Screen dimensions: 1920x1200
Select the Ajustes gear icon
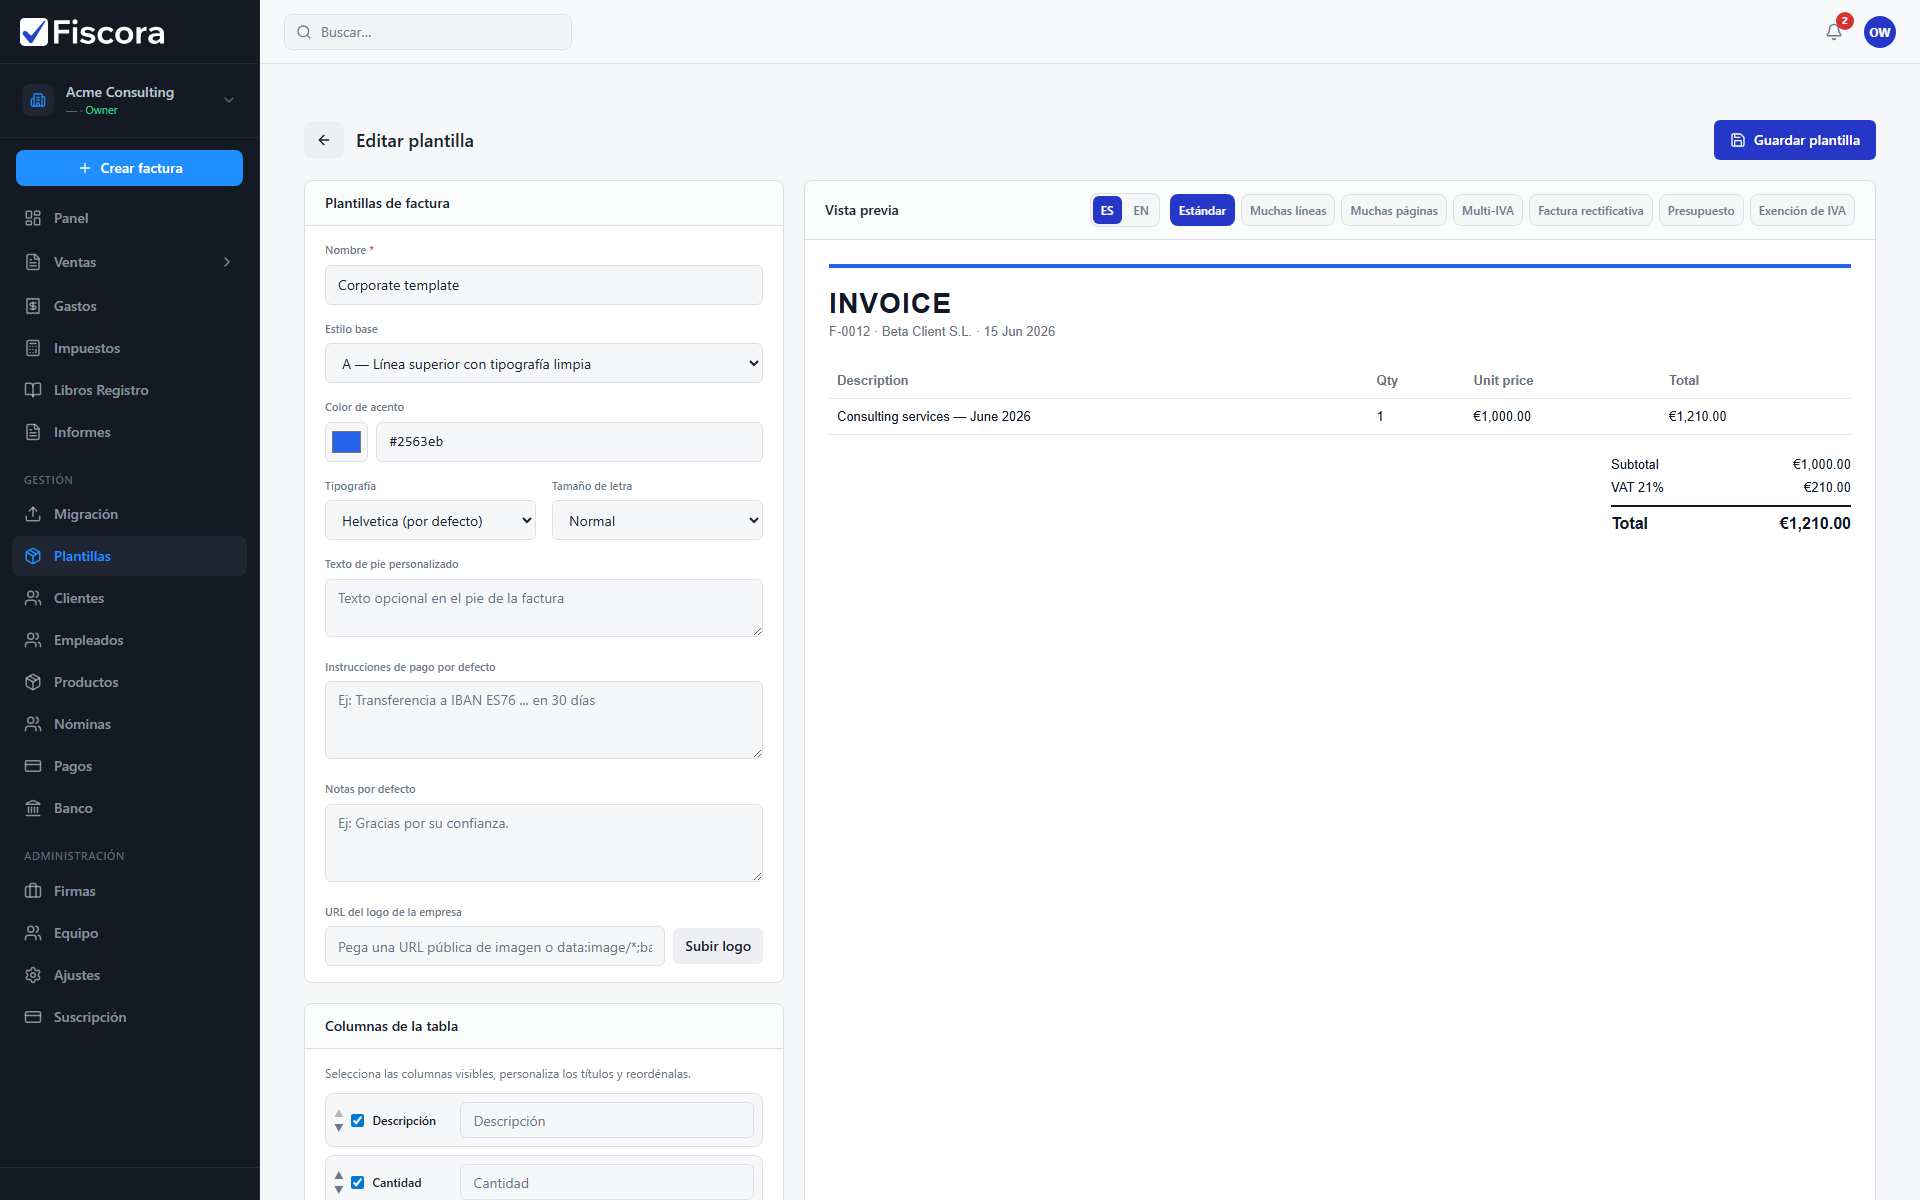33,975
